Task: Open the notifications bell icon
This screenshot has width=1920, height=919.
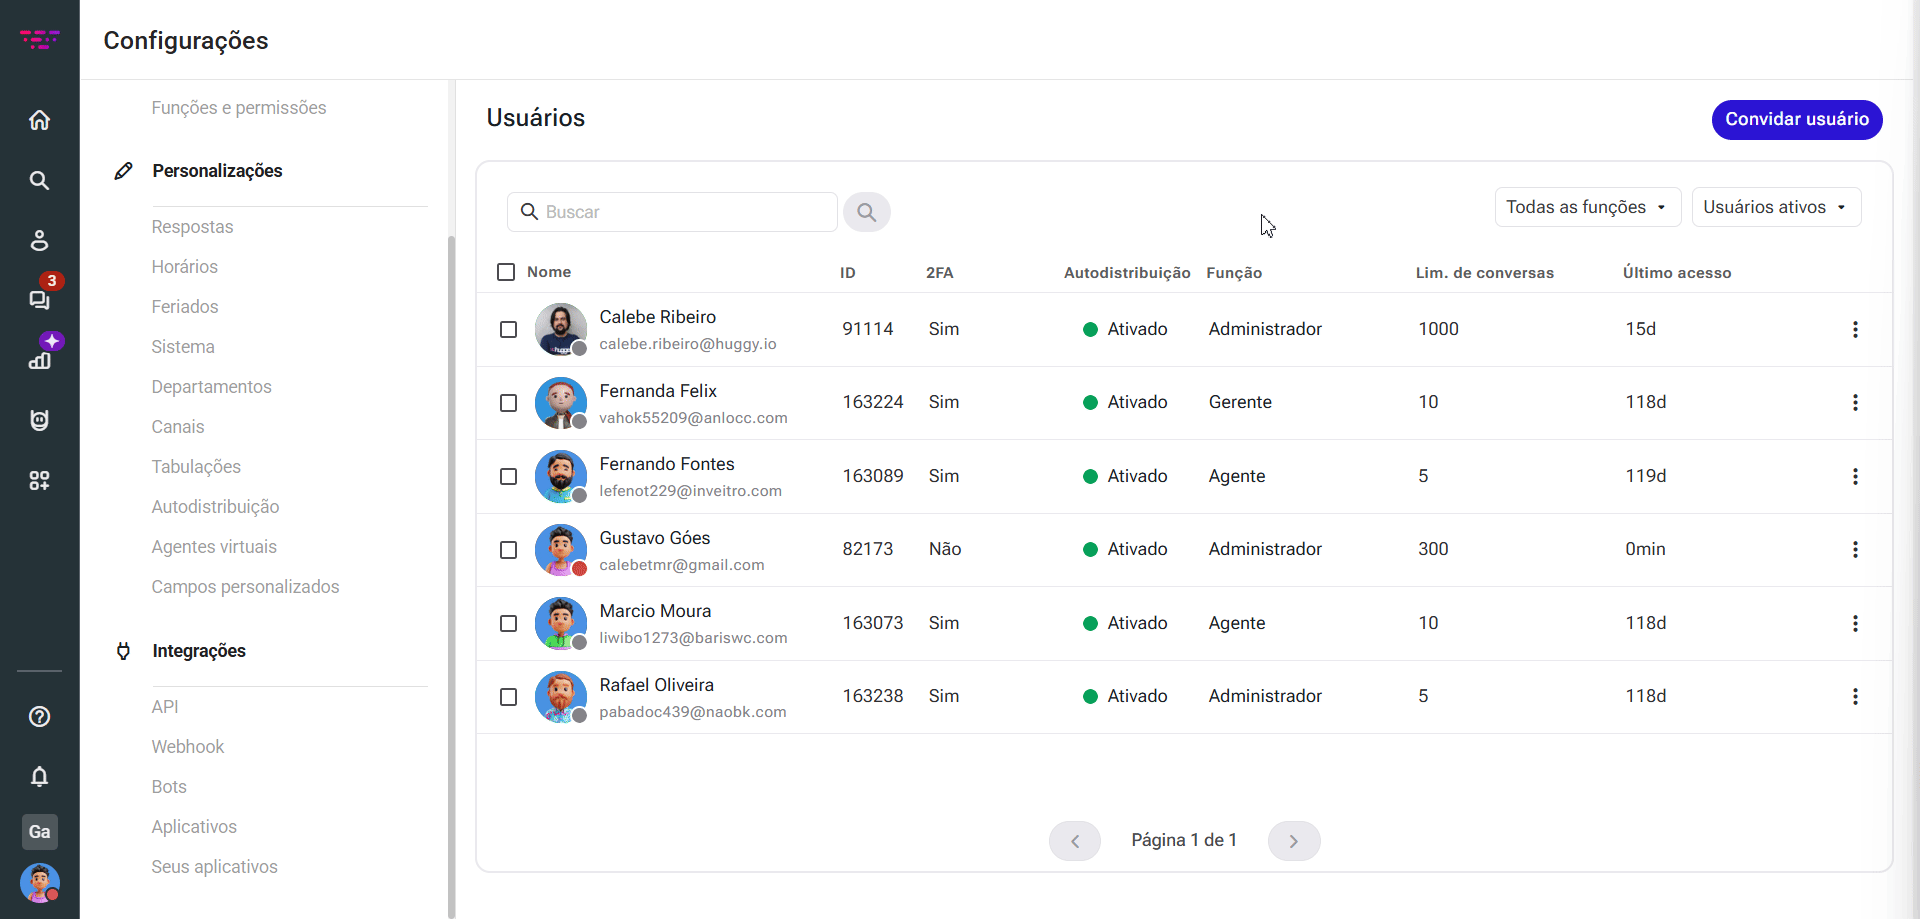Action: pyautogui.click(x=39, y=776)
